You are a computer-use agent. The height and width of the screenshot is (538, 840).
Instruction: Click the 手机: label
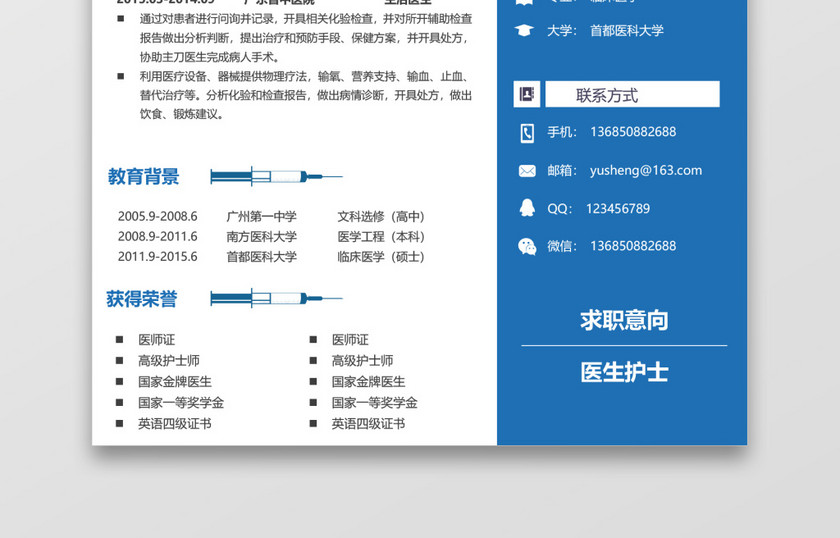[562, 132]
